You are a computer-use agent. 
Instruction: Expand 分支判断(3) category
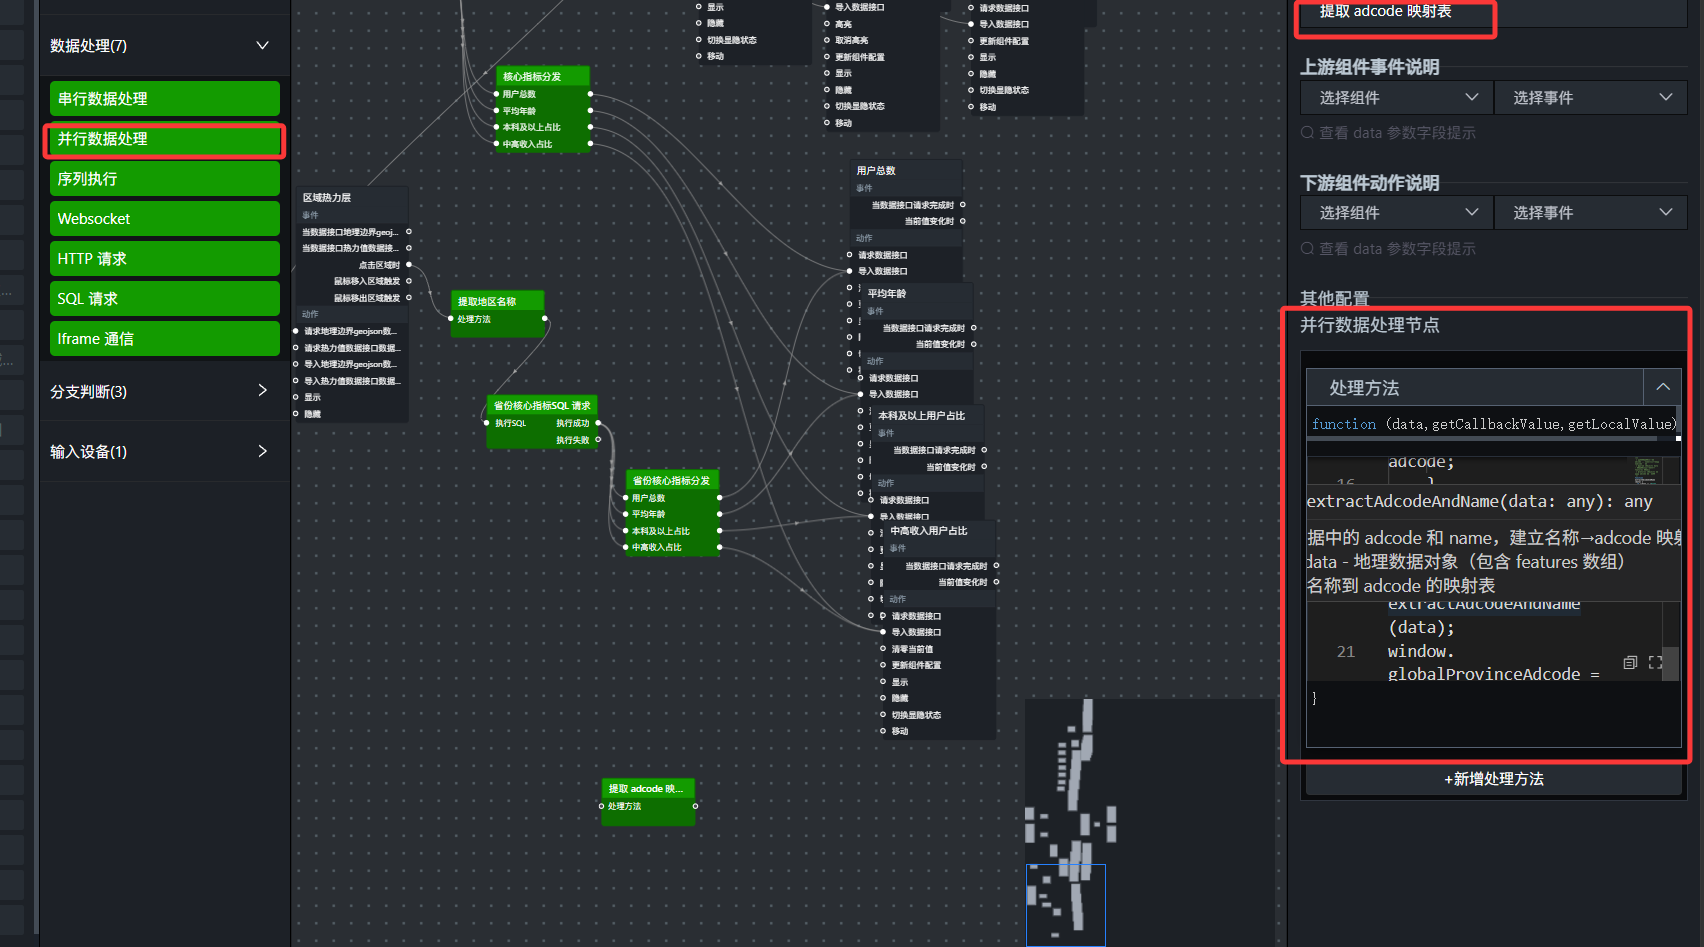pyautogui.click(x=262, y=391)
